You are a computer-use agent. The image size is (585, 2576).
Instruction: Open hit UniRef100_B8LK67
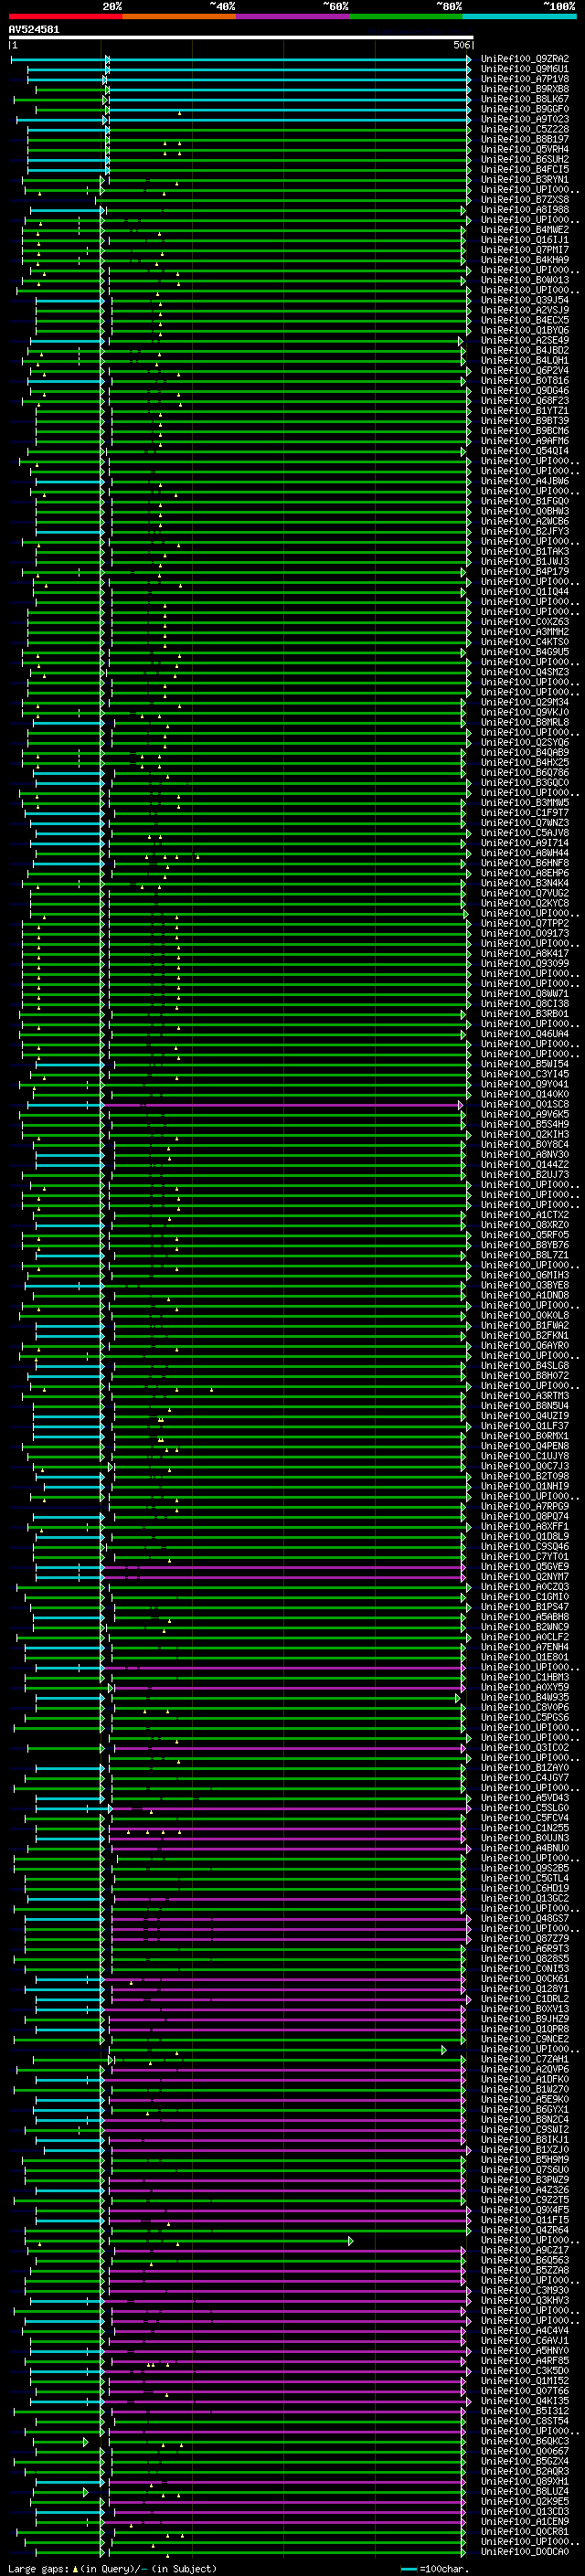click(525, 99)
